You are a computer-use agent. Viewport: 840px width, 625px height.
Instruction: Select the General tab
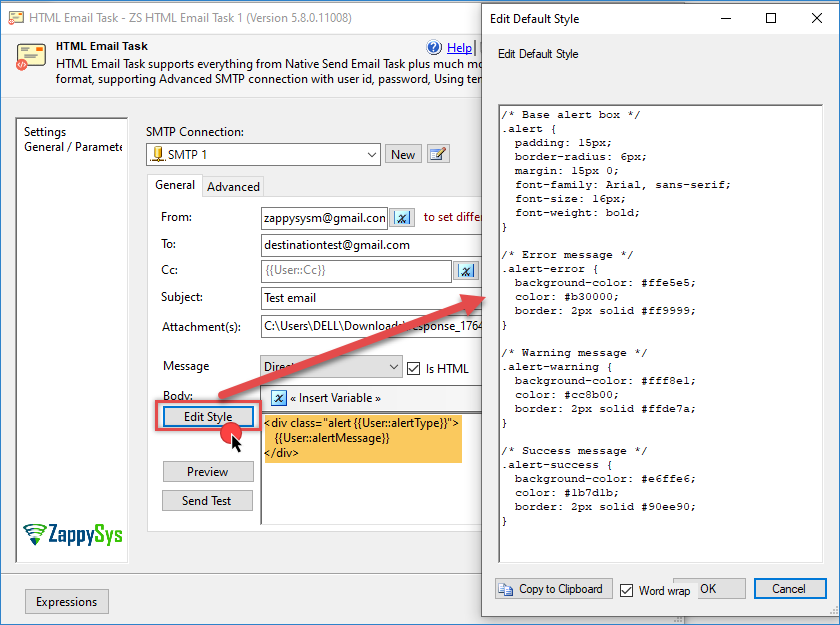coord(175,185)
